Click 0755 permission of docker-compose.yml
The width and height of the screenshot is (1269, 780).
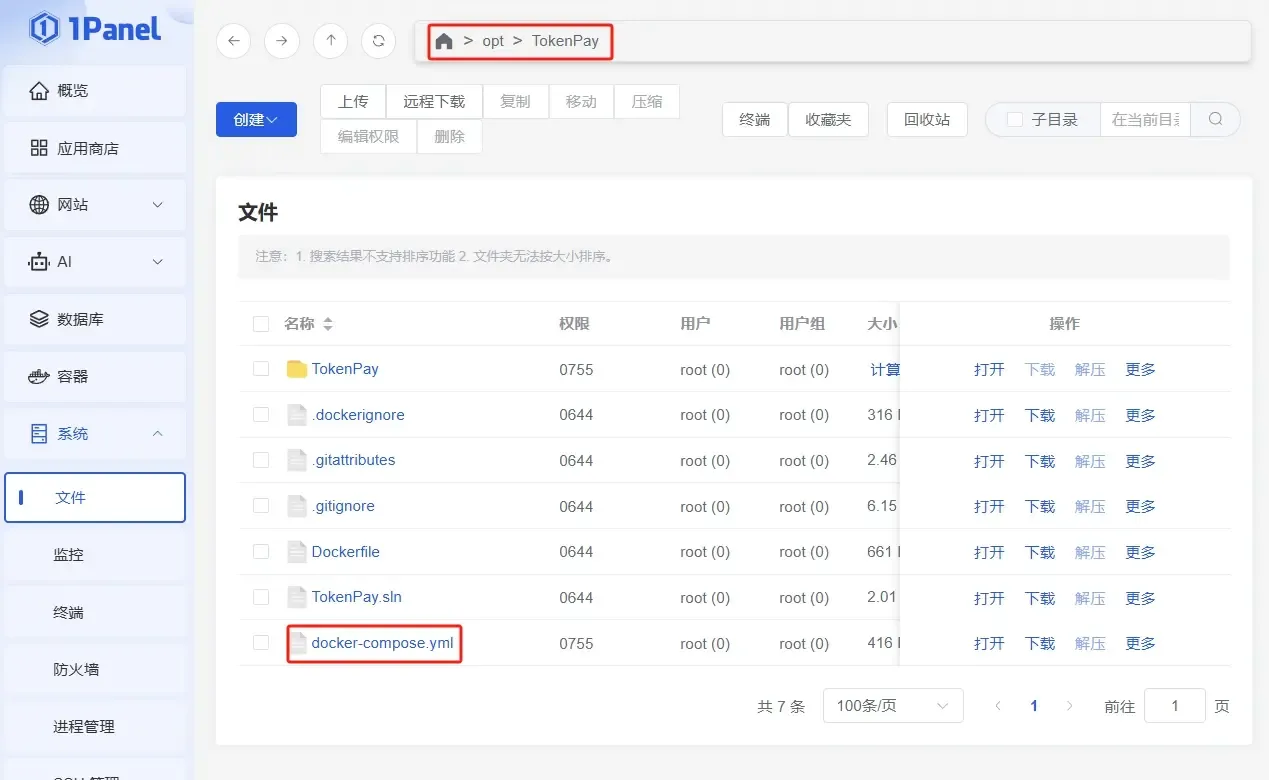576,644
